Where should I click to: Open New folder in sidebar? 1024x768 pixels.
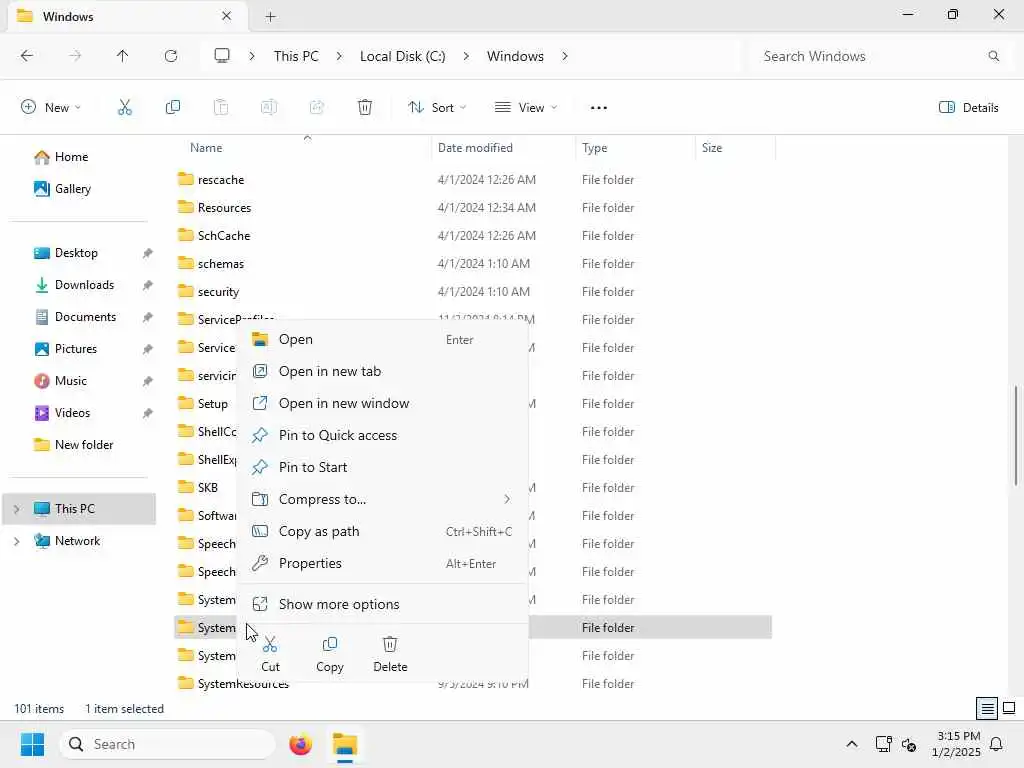(x=73, y=445)
